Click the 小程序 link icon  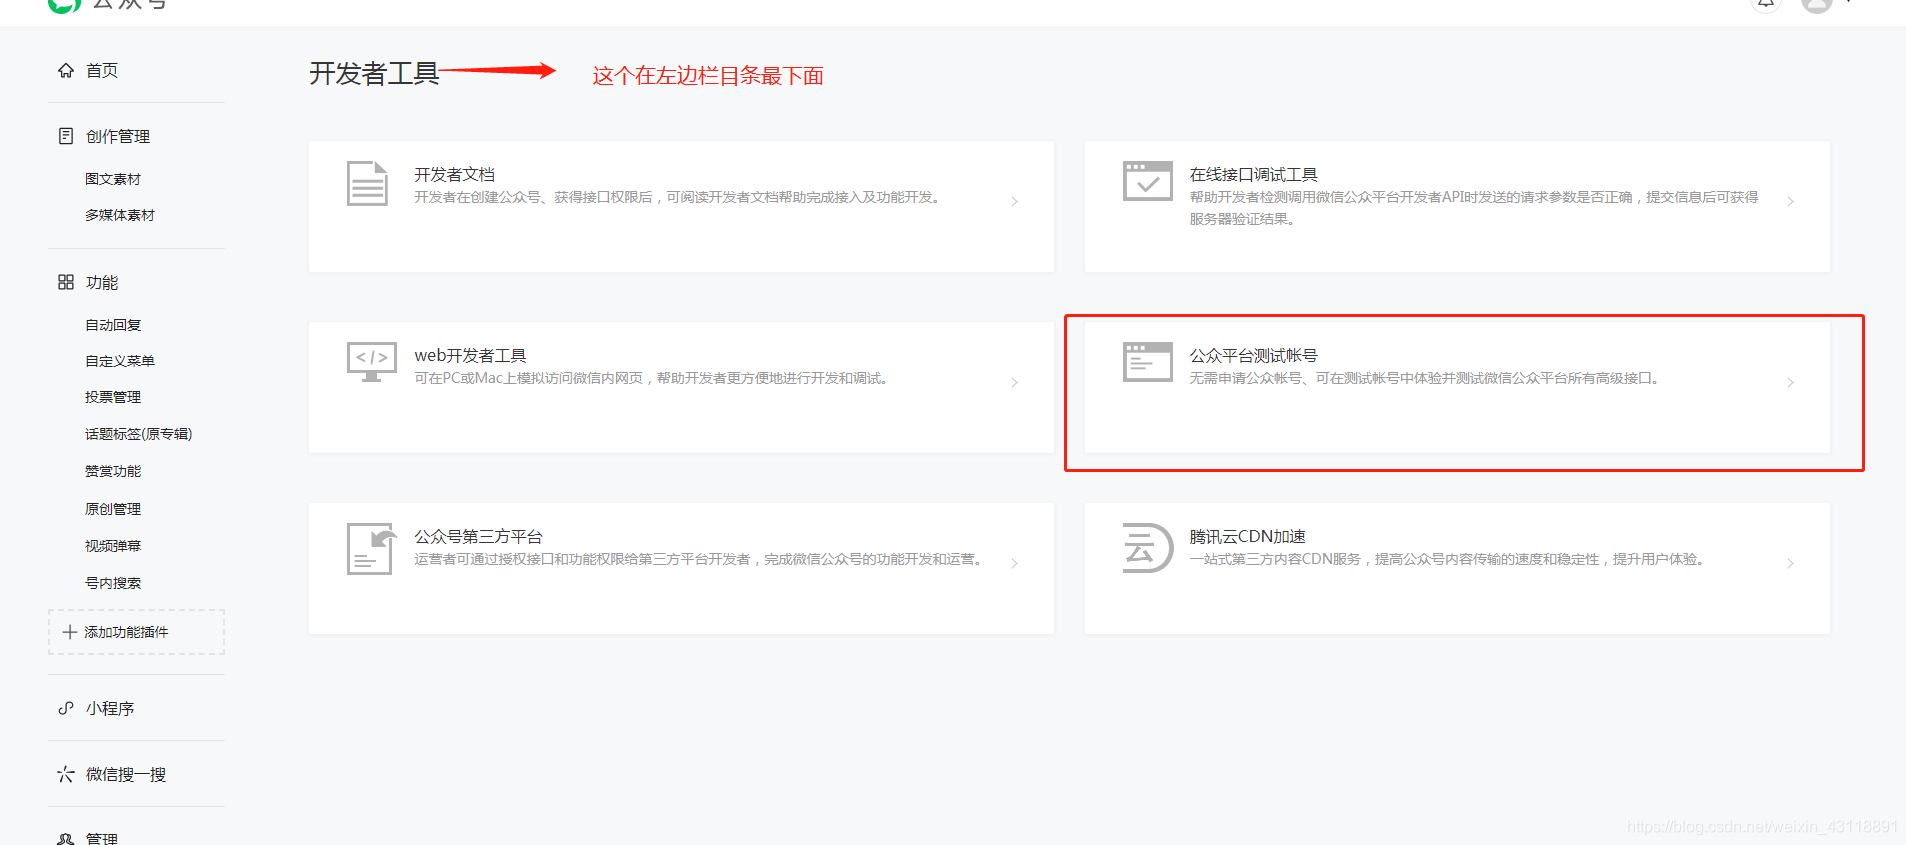click(x=66, y=708)
